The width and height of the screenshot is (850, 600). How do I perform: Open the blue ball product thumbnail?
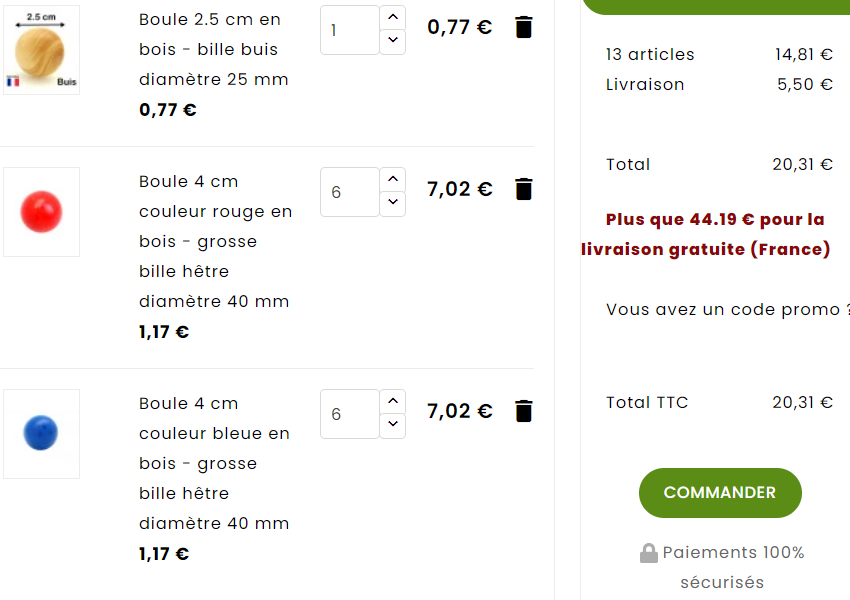41,434
